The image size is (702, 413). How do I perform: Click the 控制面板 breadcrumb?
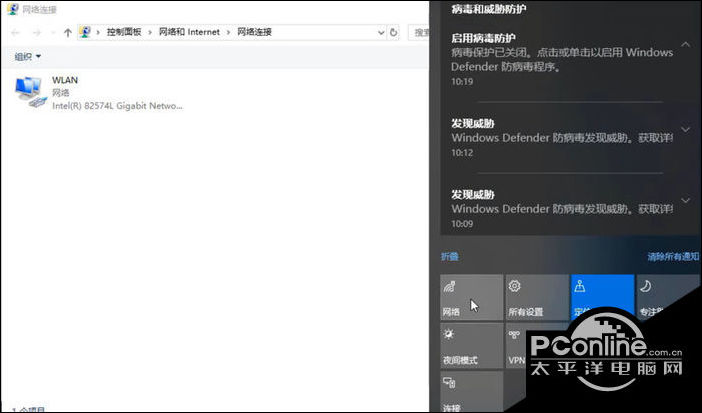point(124,32)
